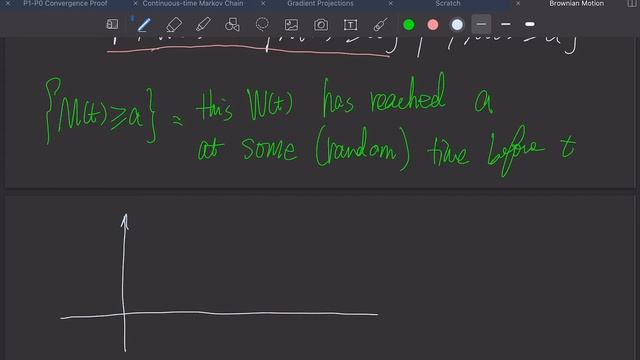
Task: Open split view icon beside tabs
Action: (x=632, y=3)
